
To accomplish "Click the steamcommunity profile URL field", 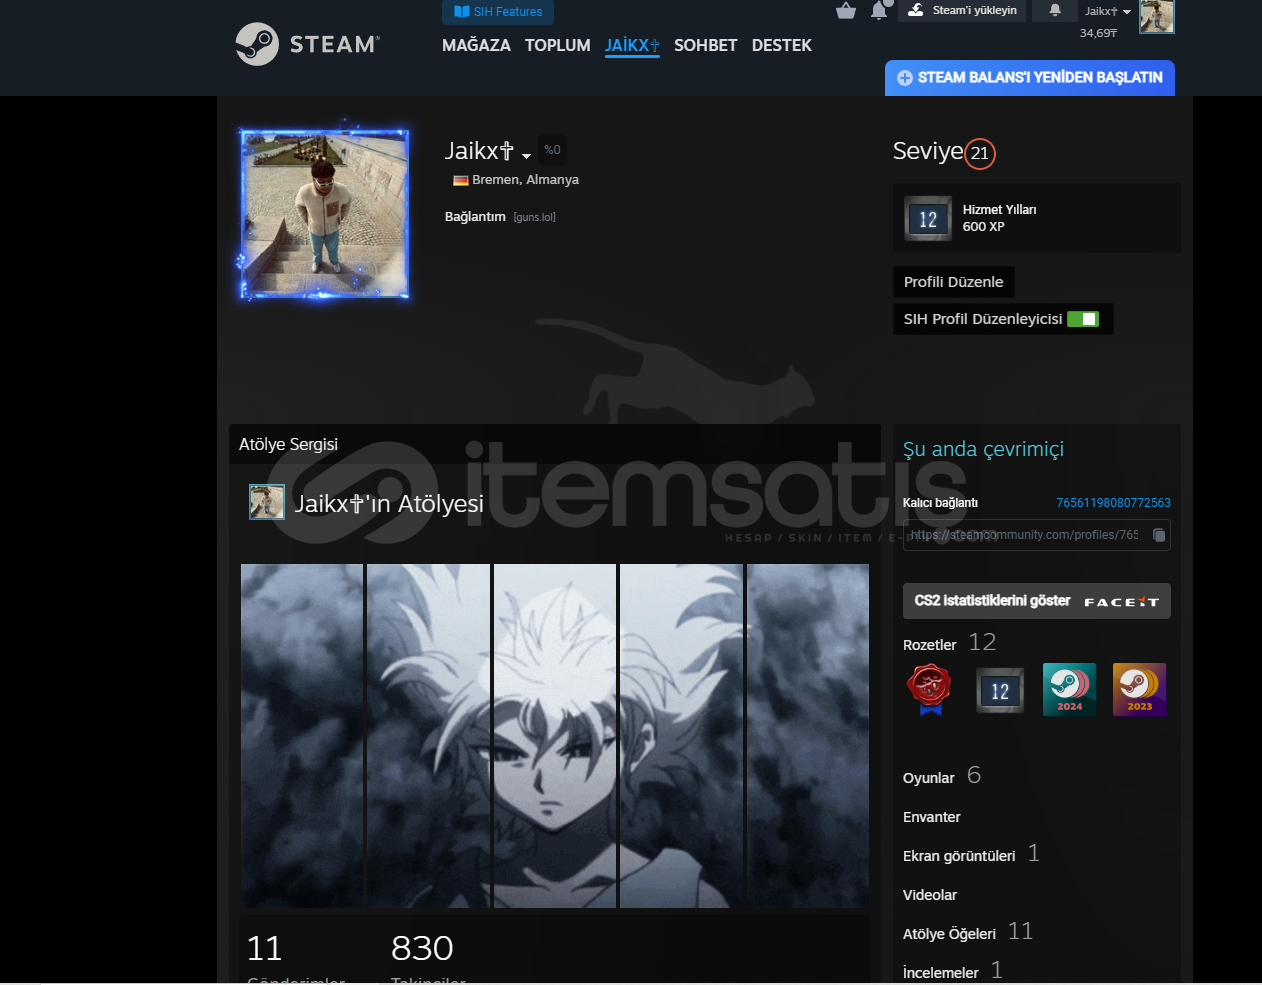I will pyautogui.click(x=1037, y=535).
